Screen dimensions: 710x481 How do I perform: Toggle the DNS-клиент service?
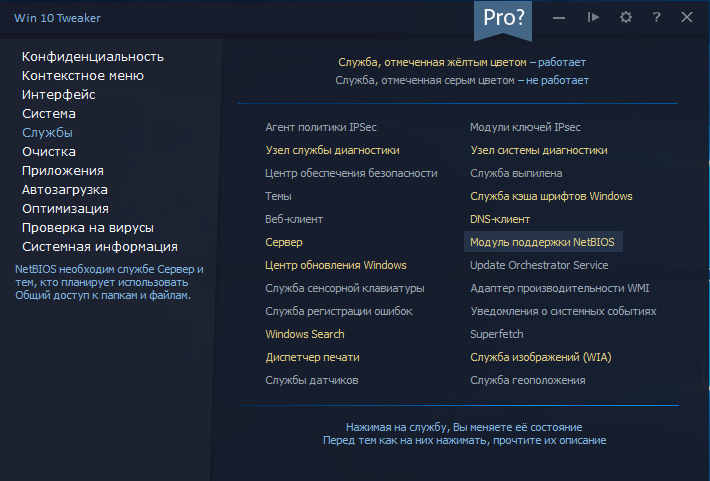[500, 220]
